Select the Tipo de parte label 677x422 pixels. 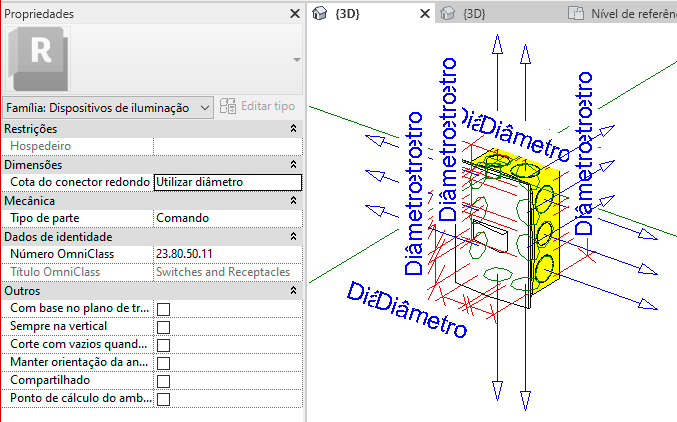pos(45,218)
